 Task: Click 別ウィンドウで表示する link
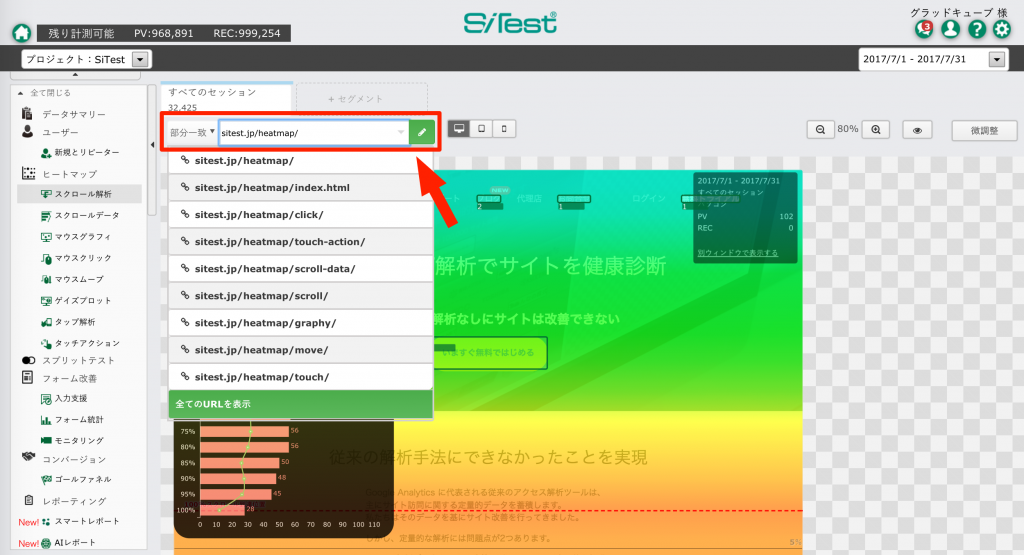pos(737,253)
